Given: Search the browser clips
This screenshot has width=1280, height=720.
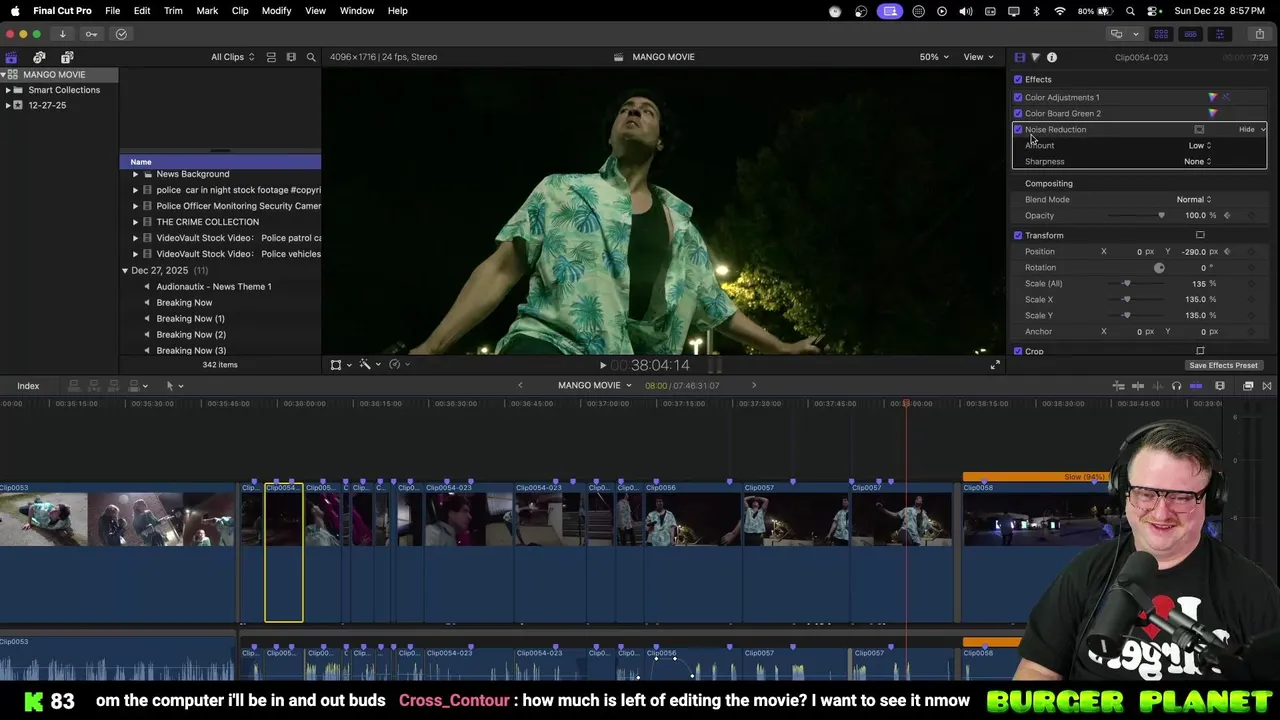Looking at the screenshot, I should tap(311, 57).
